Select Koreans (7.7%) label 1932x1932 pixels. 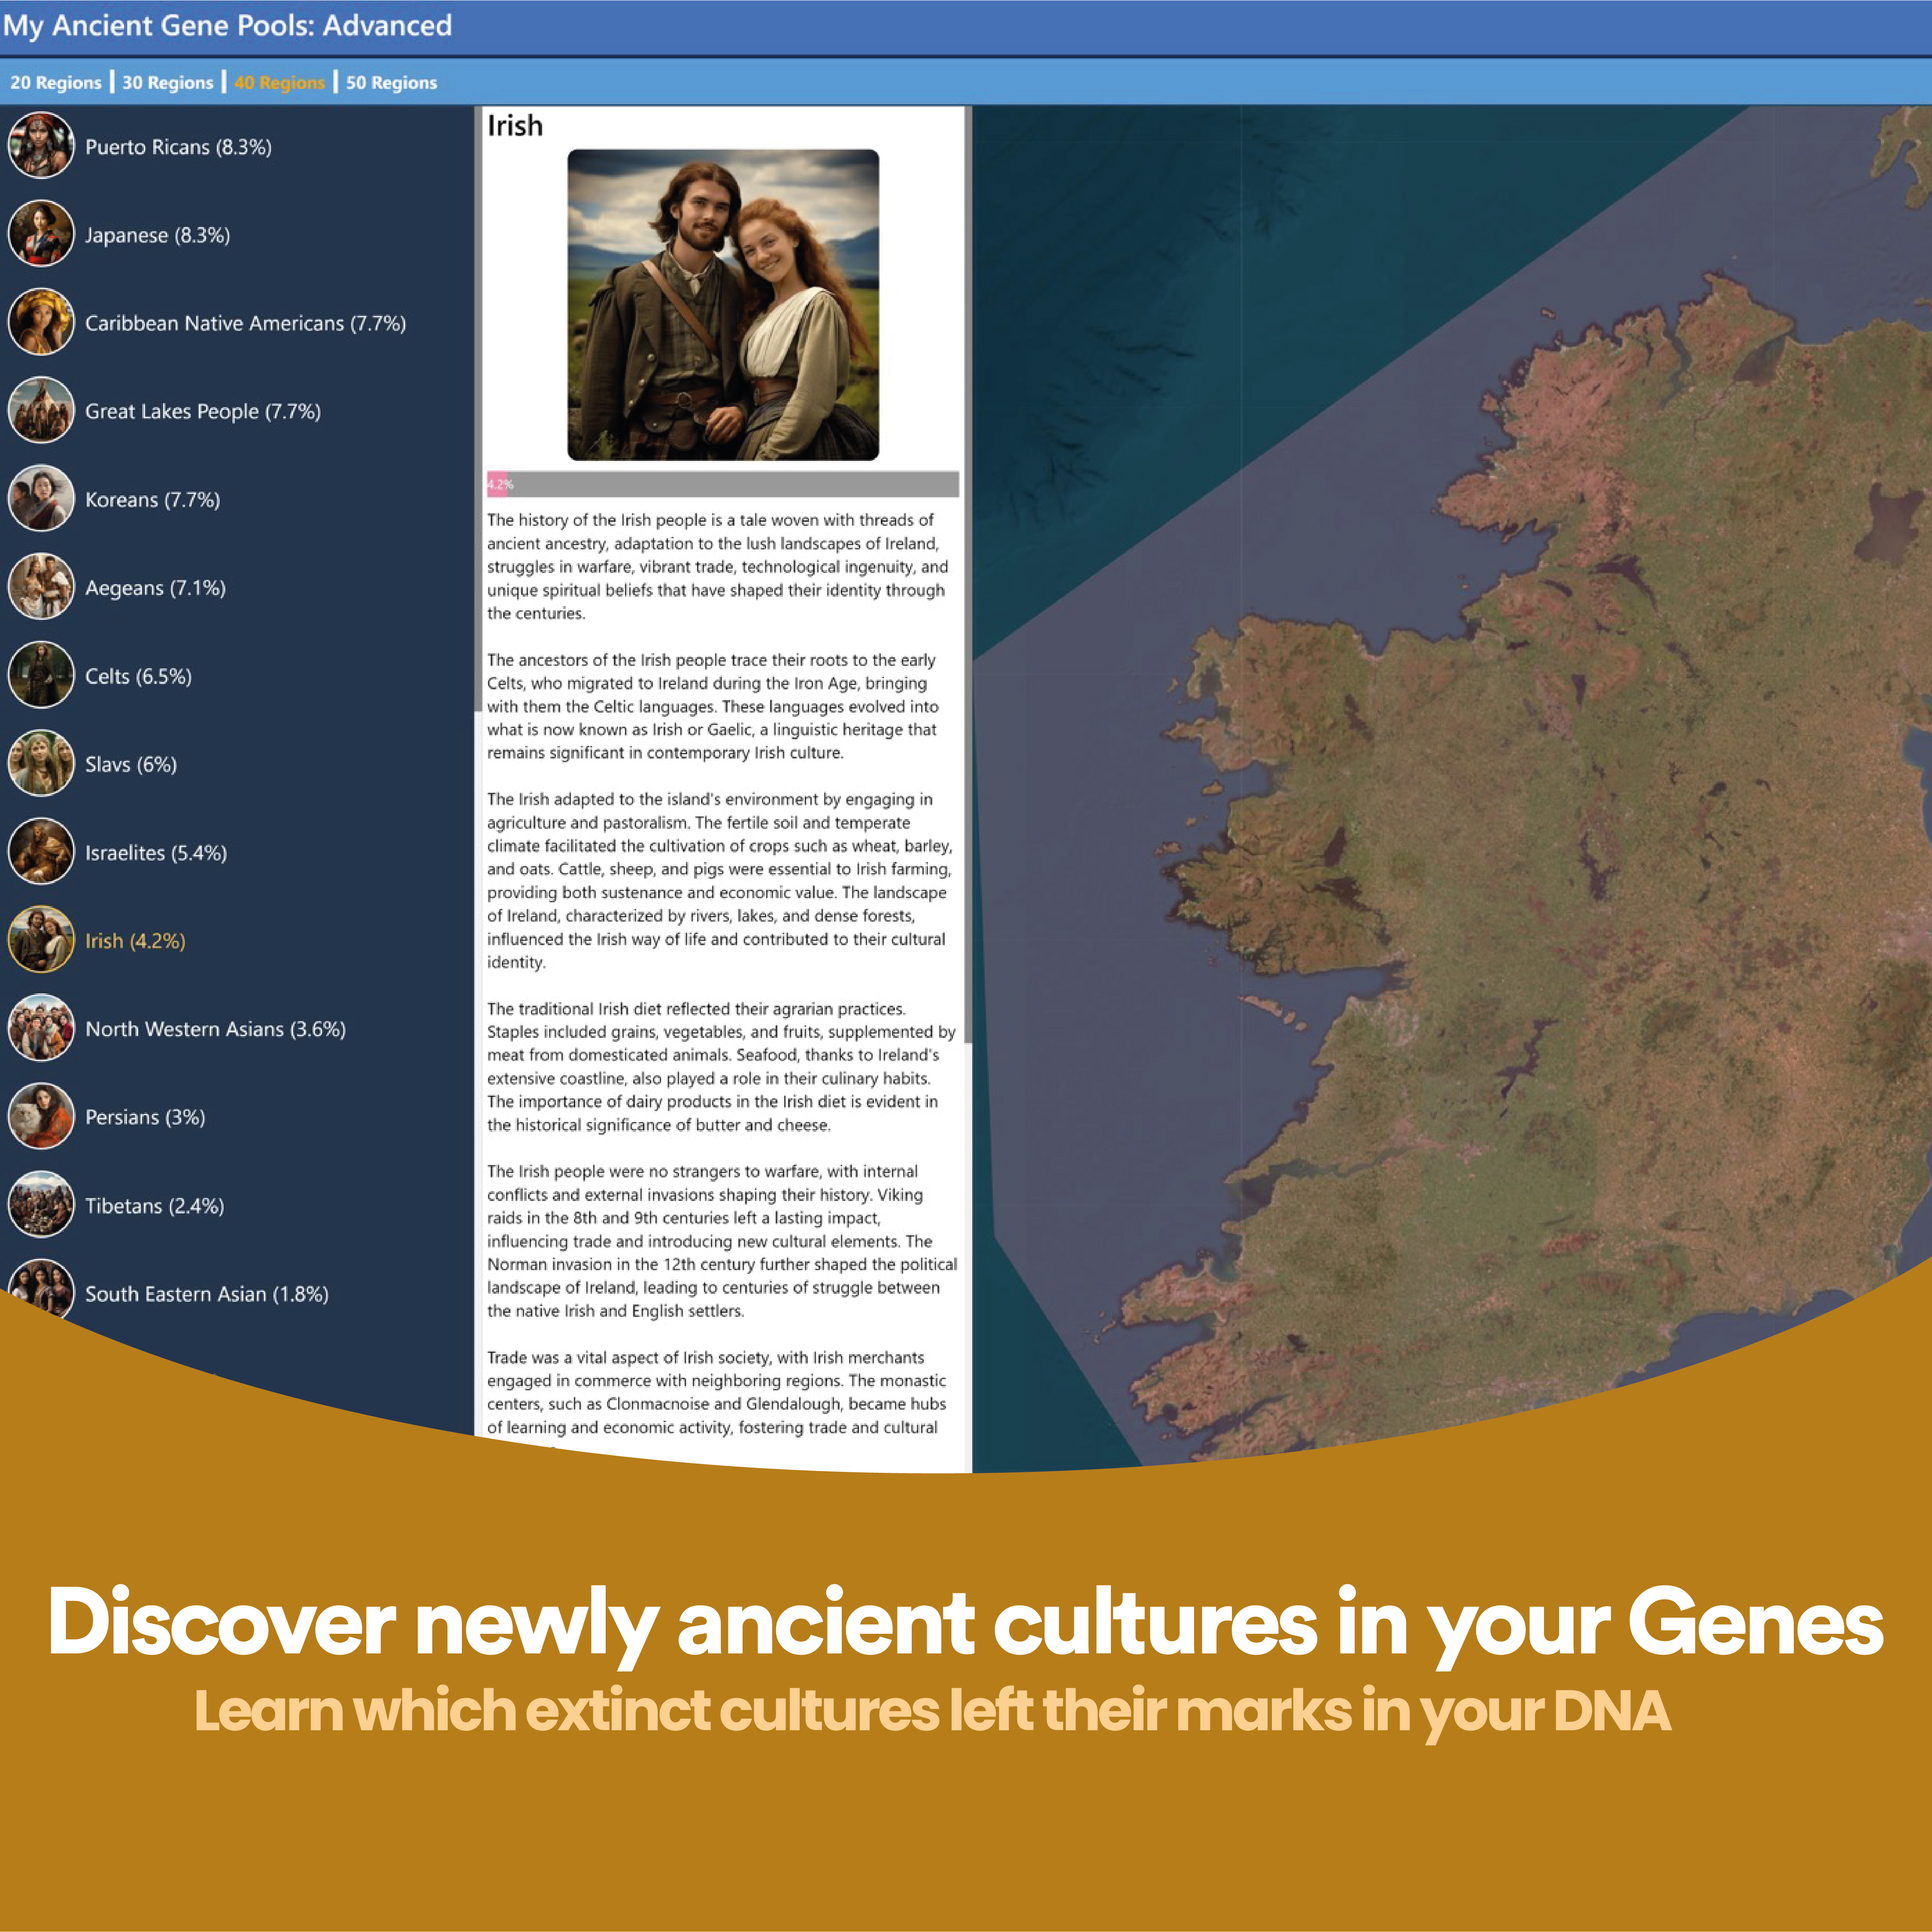[152, 500]
